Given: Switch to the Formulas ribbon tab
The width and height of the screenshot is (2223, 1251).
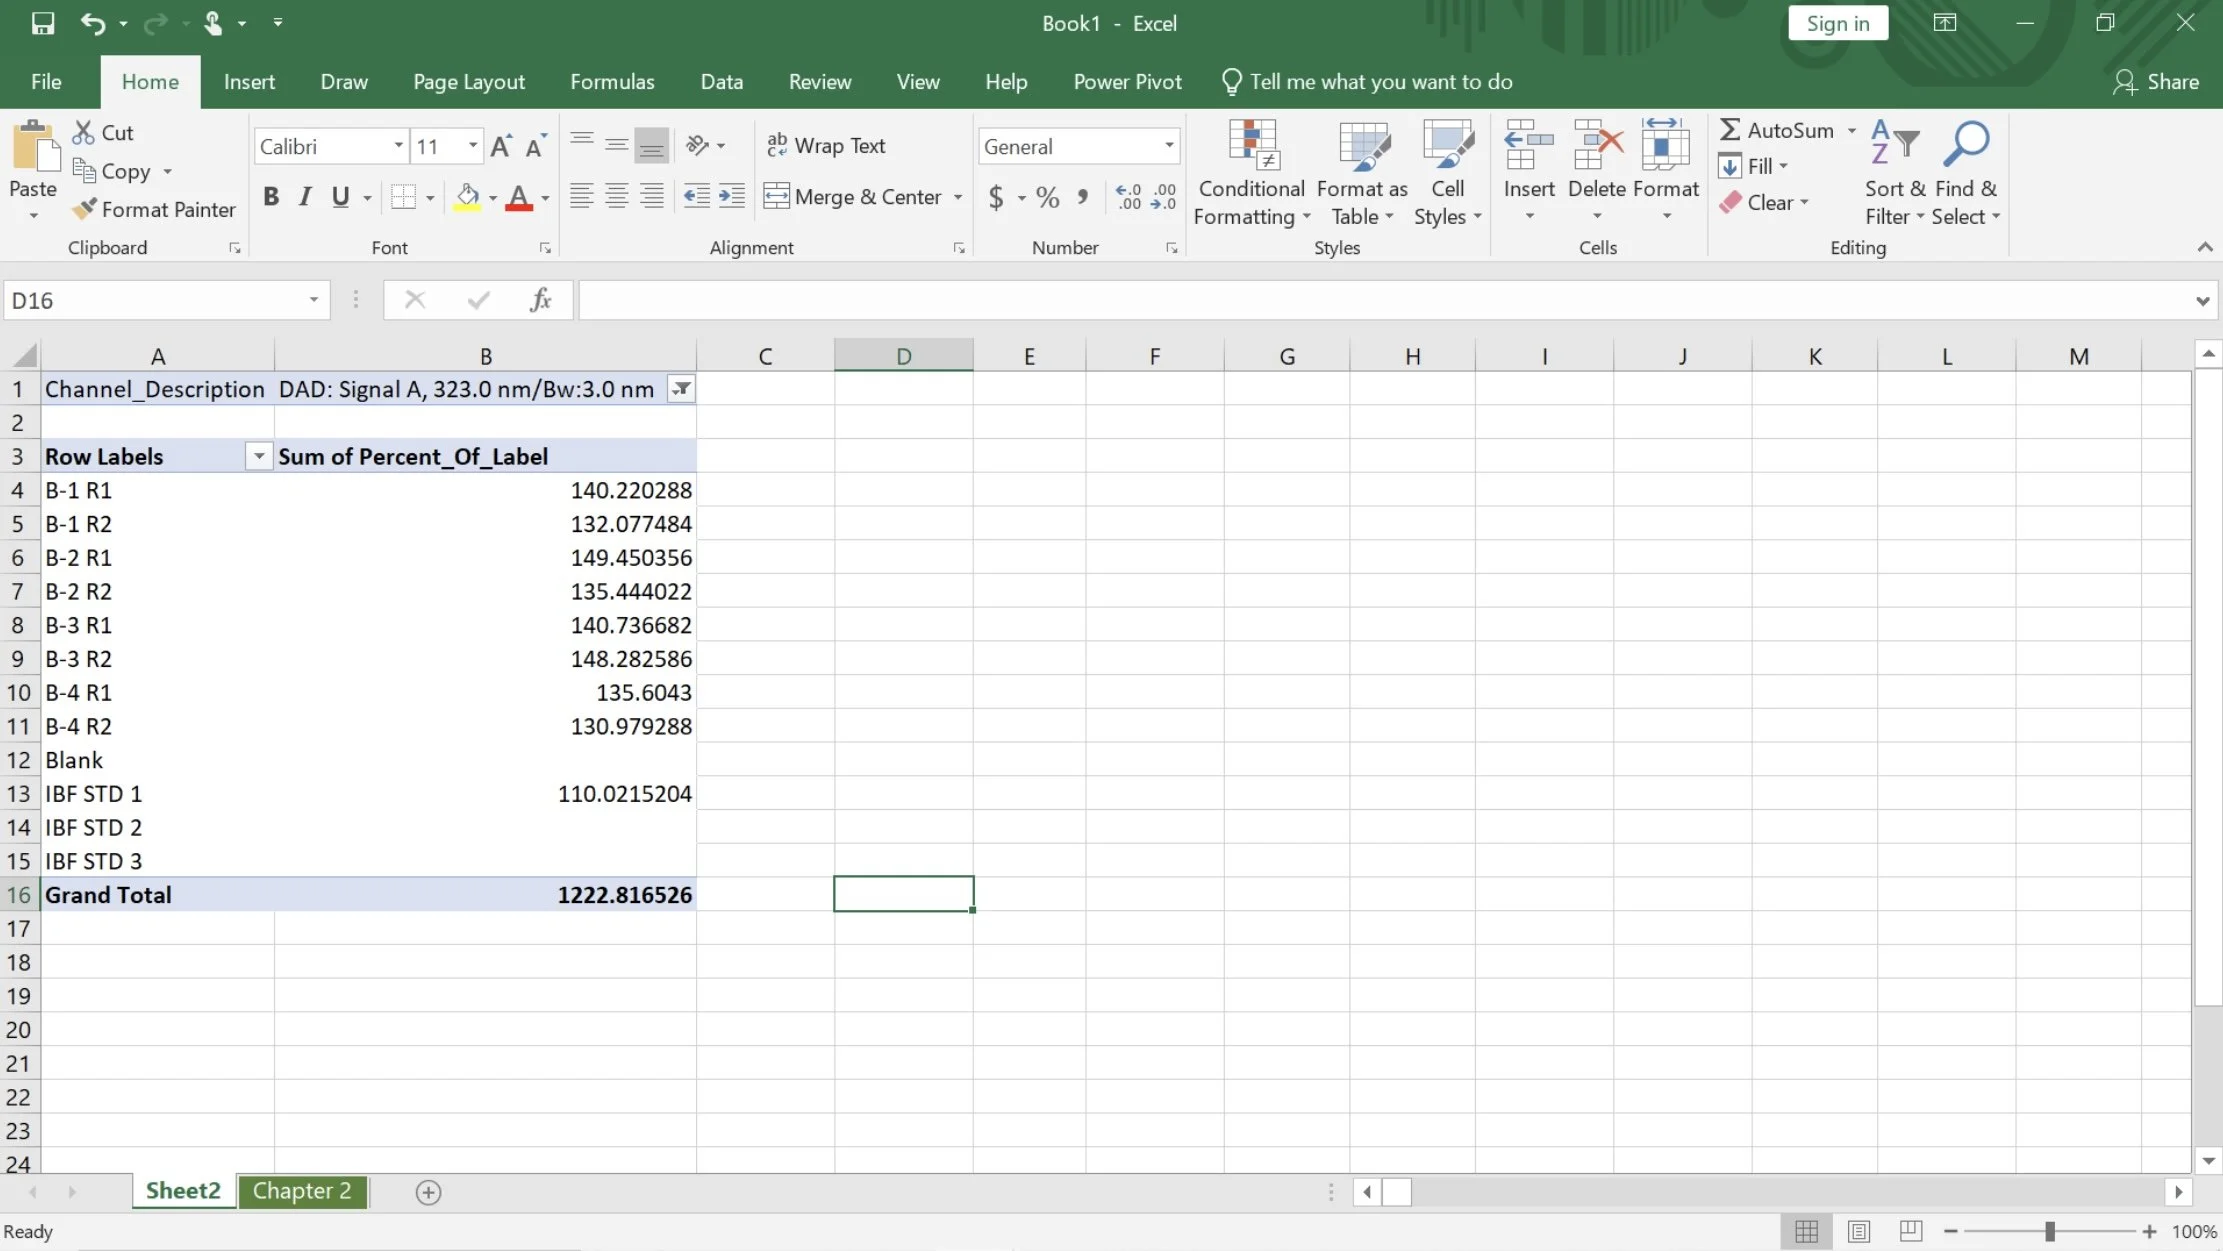Looking at the screenshot, I should 612,81.
